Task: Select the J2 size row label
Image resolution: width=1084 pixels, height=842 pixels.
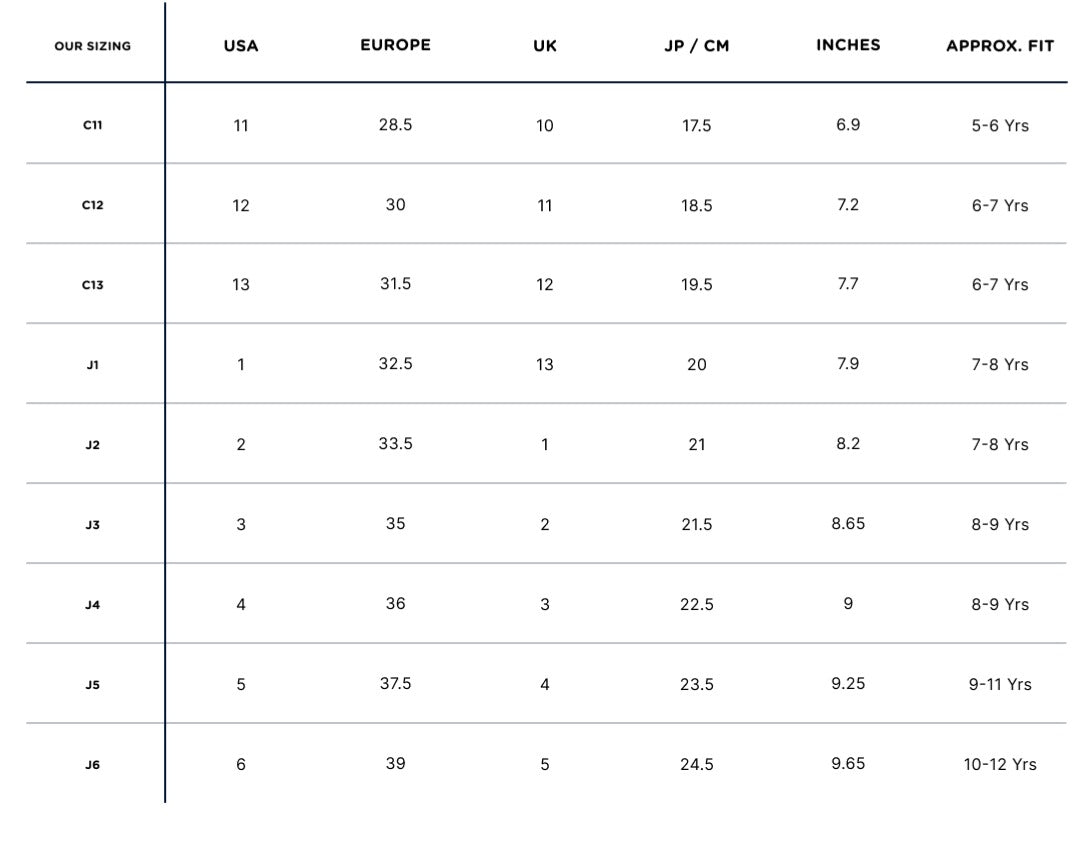Action: click(x=92, y=445)
